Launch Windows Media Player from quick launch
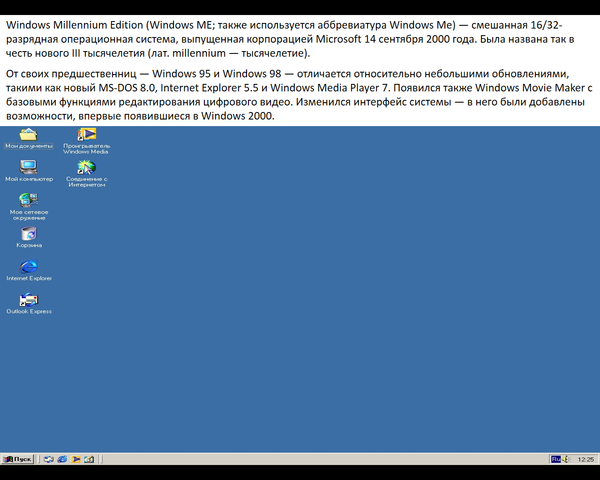This screenshot has height=480, width=600. 75,458
